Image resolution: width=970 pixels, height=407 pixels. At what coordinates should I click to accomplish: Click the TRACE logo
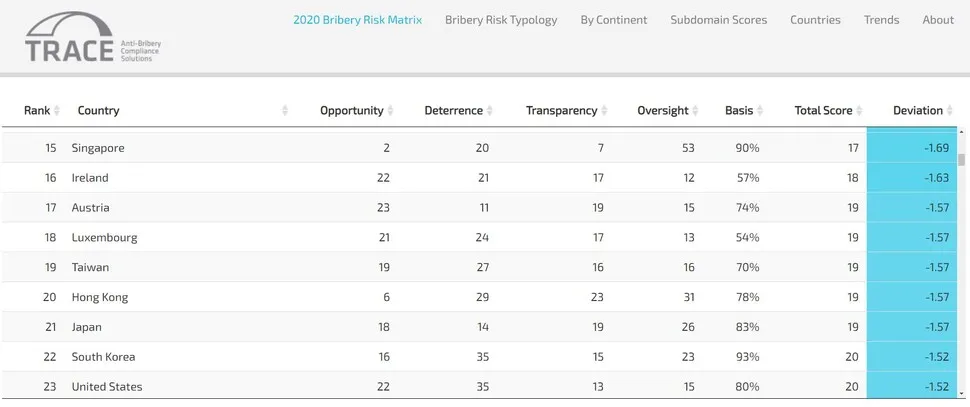92,38
